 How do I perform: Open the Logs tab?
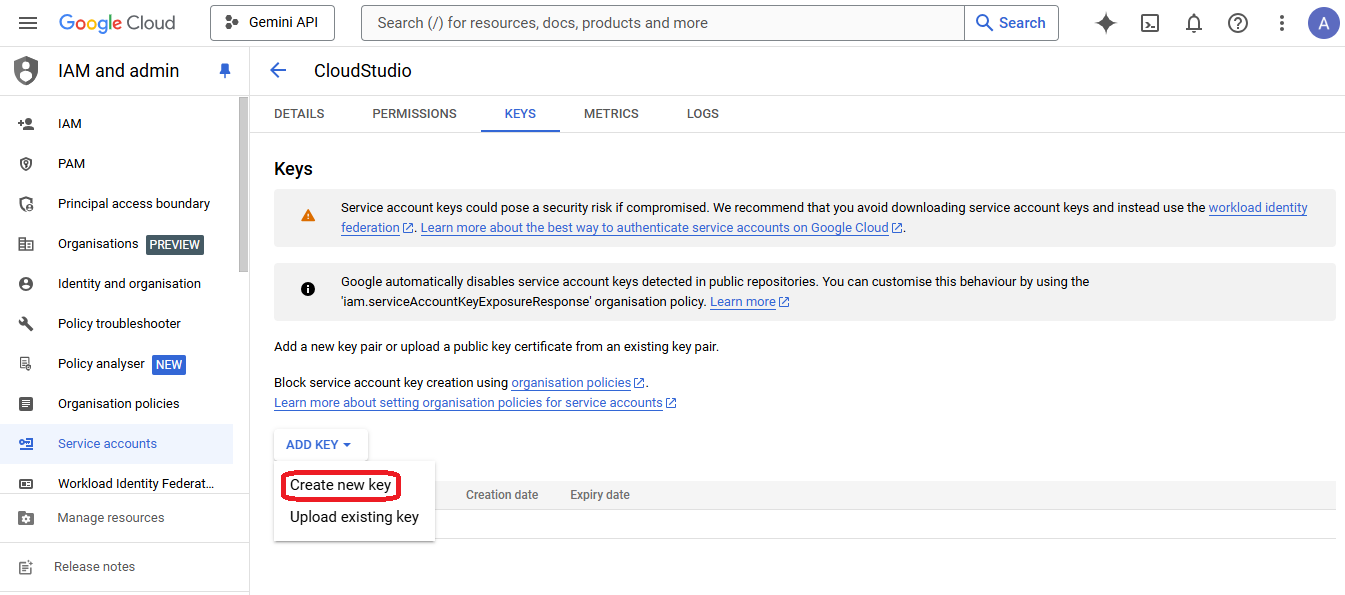(x=702, y=114)
